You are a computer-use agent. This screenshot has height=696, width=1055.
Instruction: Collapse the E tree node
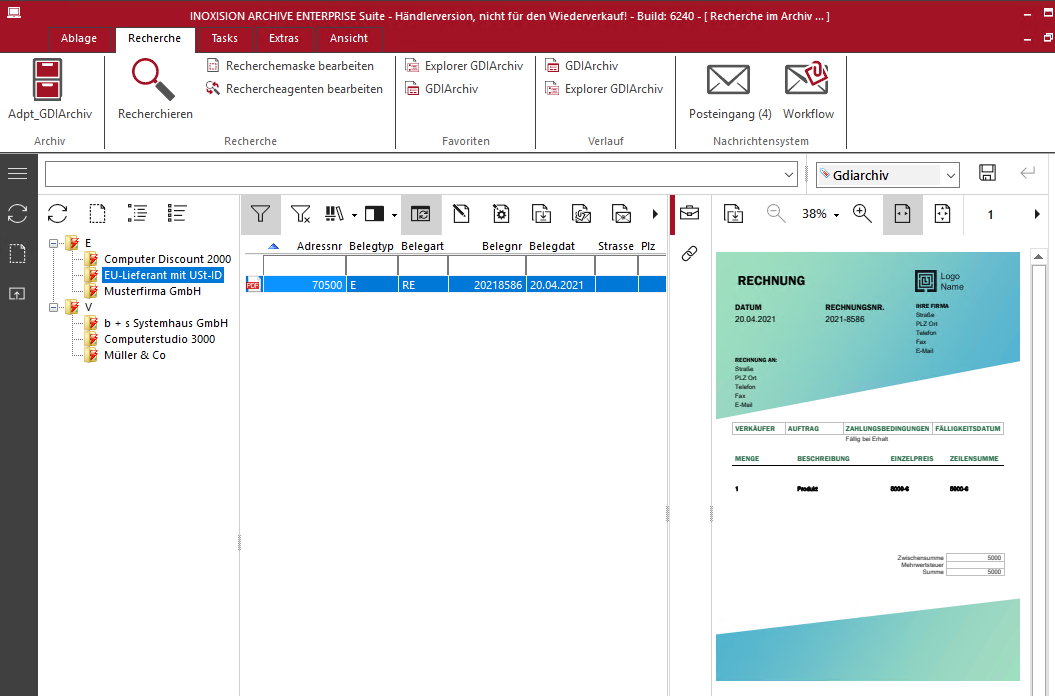pos(54,243)
